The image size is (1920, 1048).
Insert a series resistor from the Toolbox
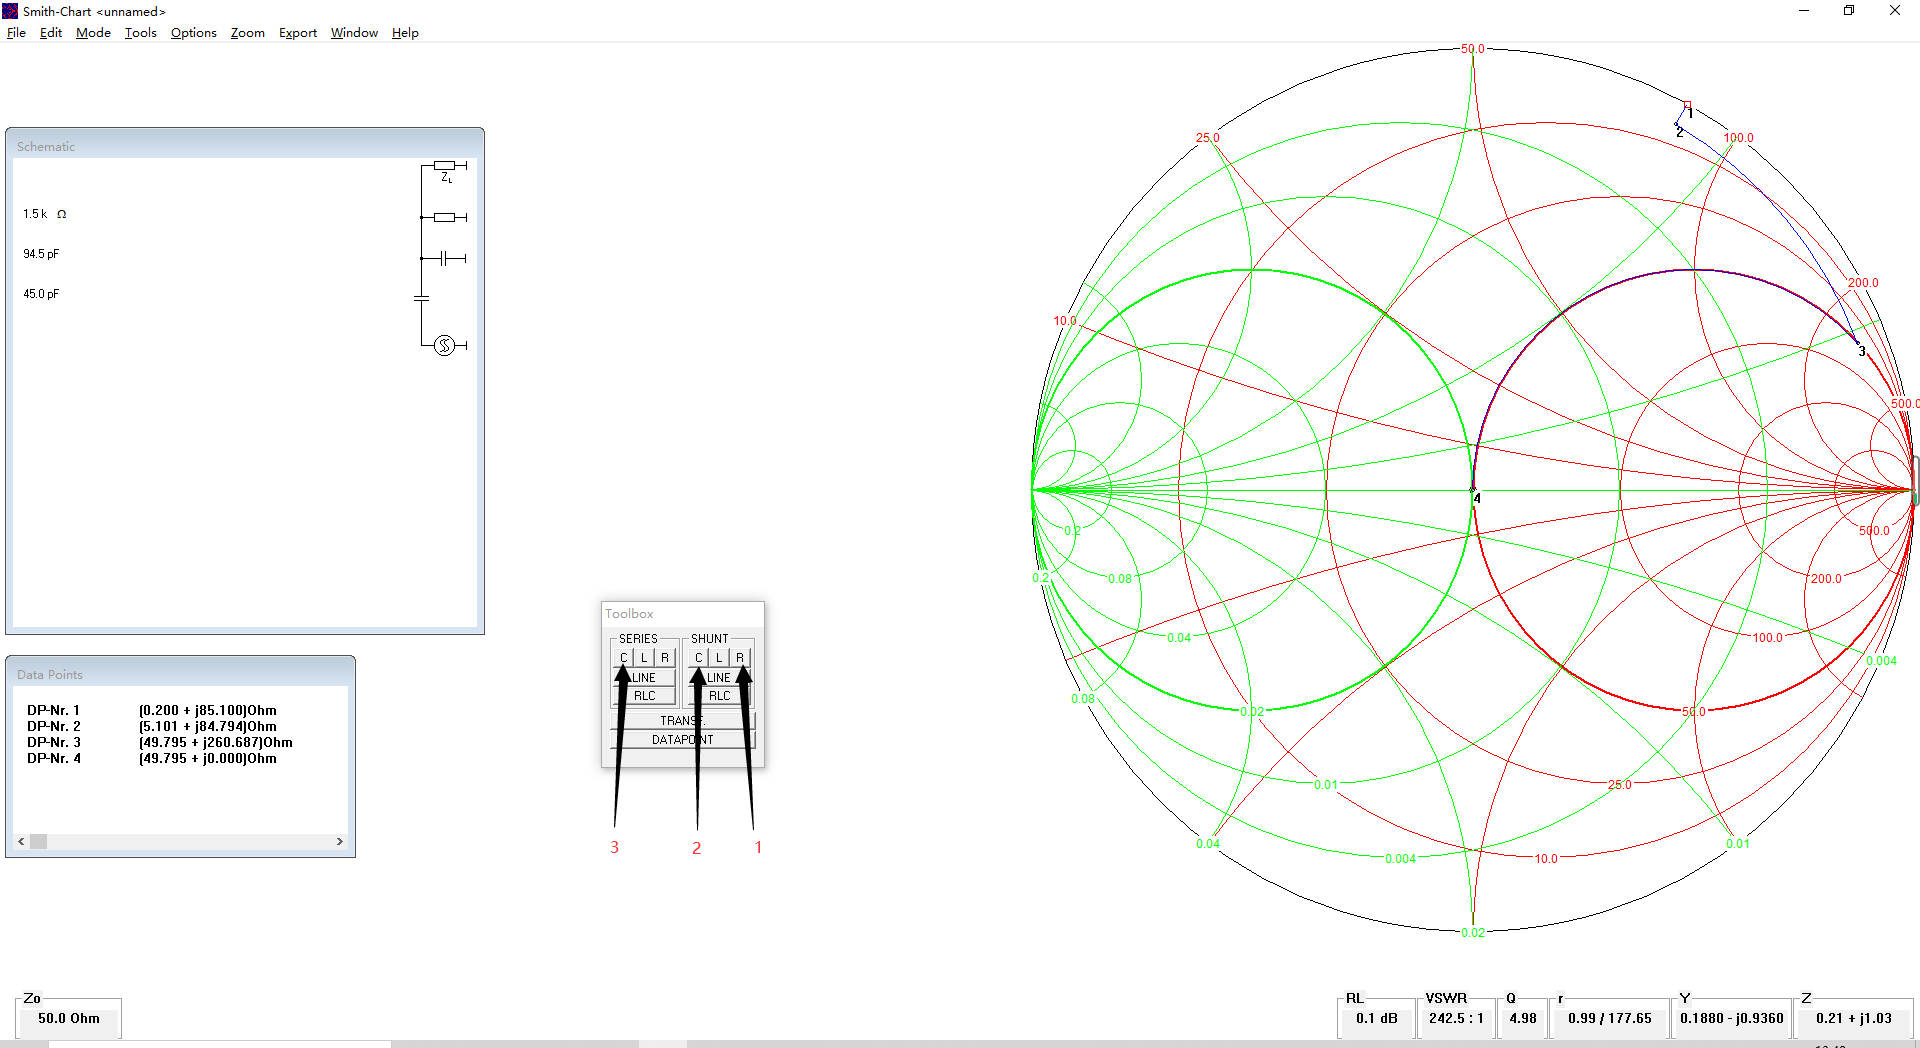[x=665, y=657]
